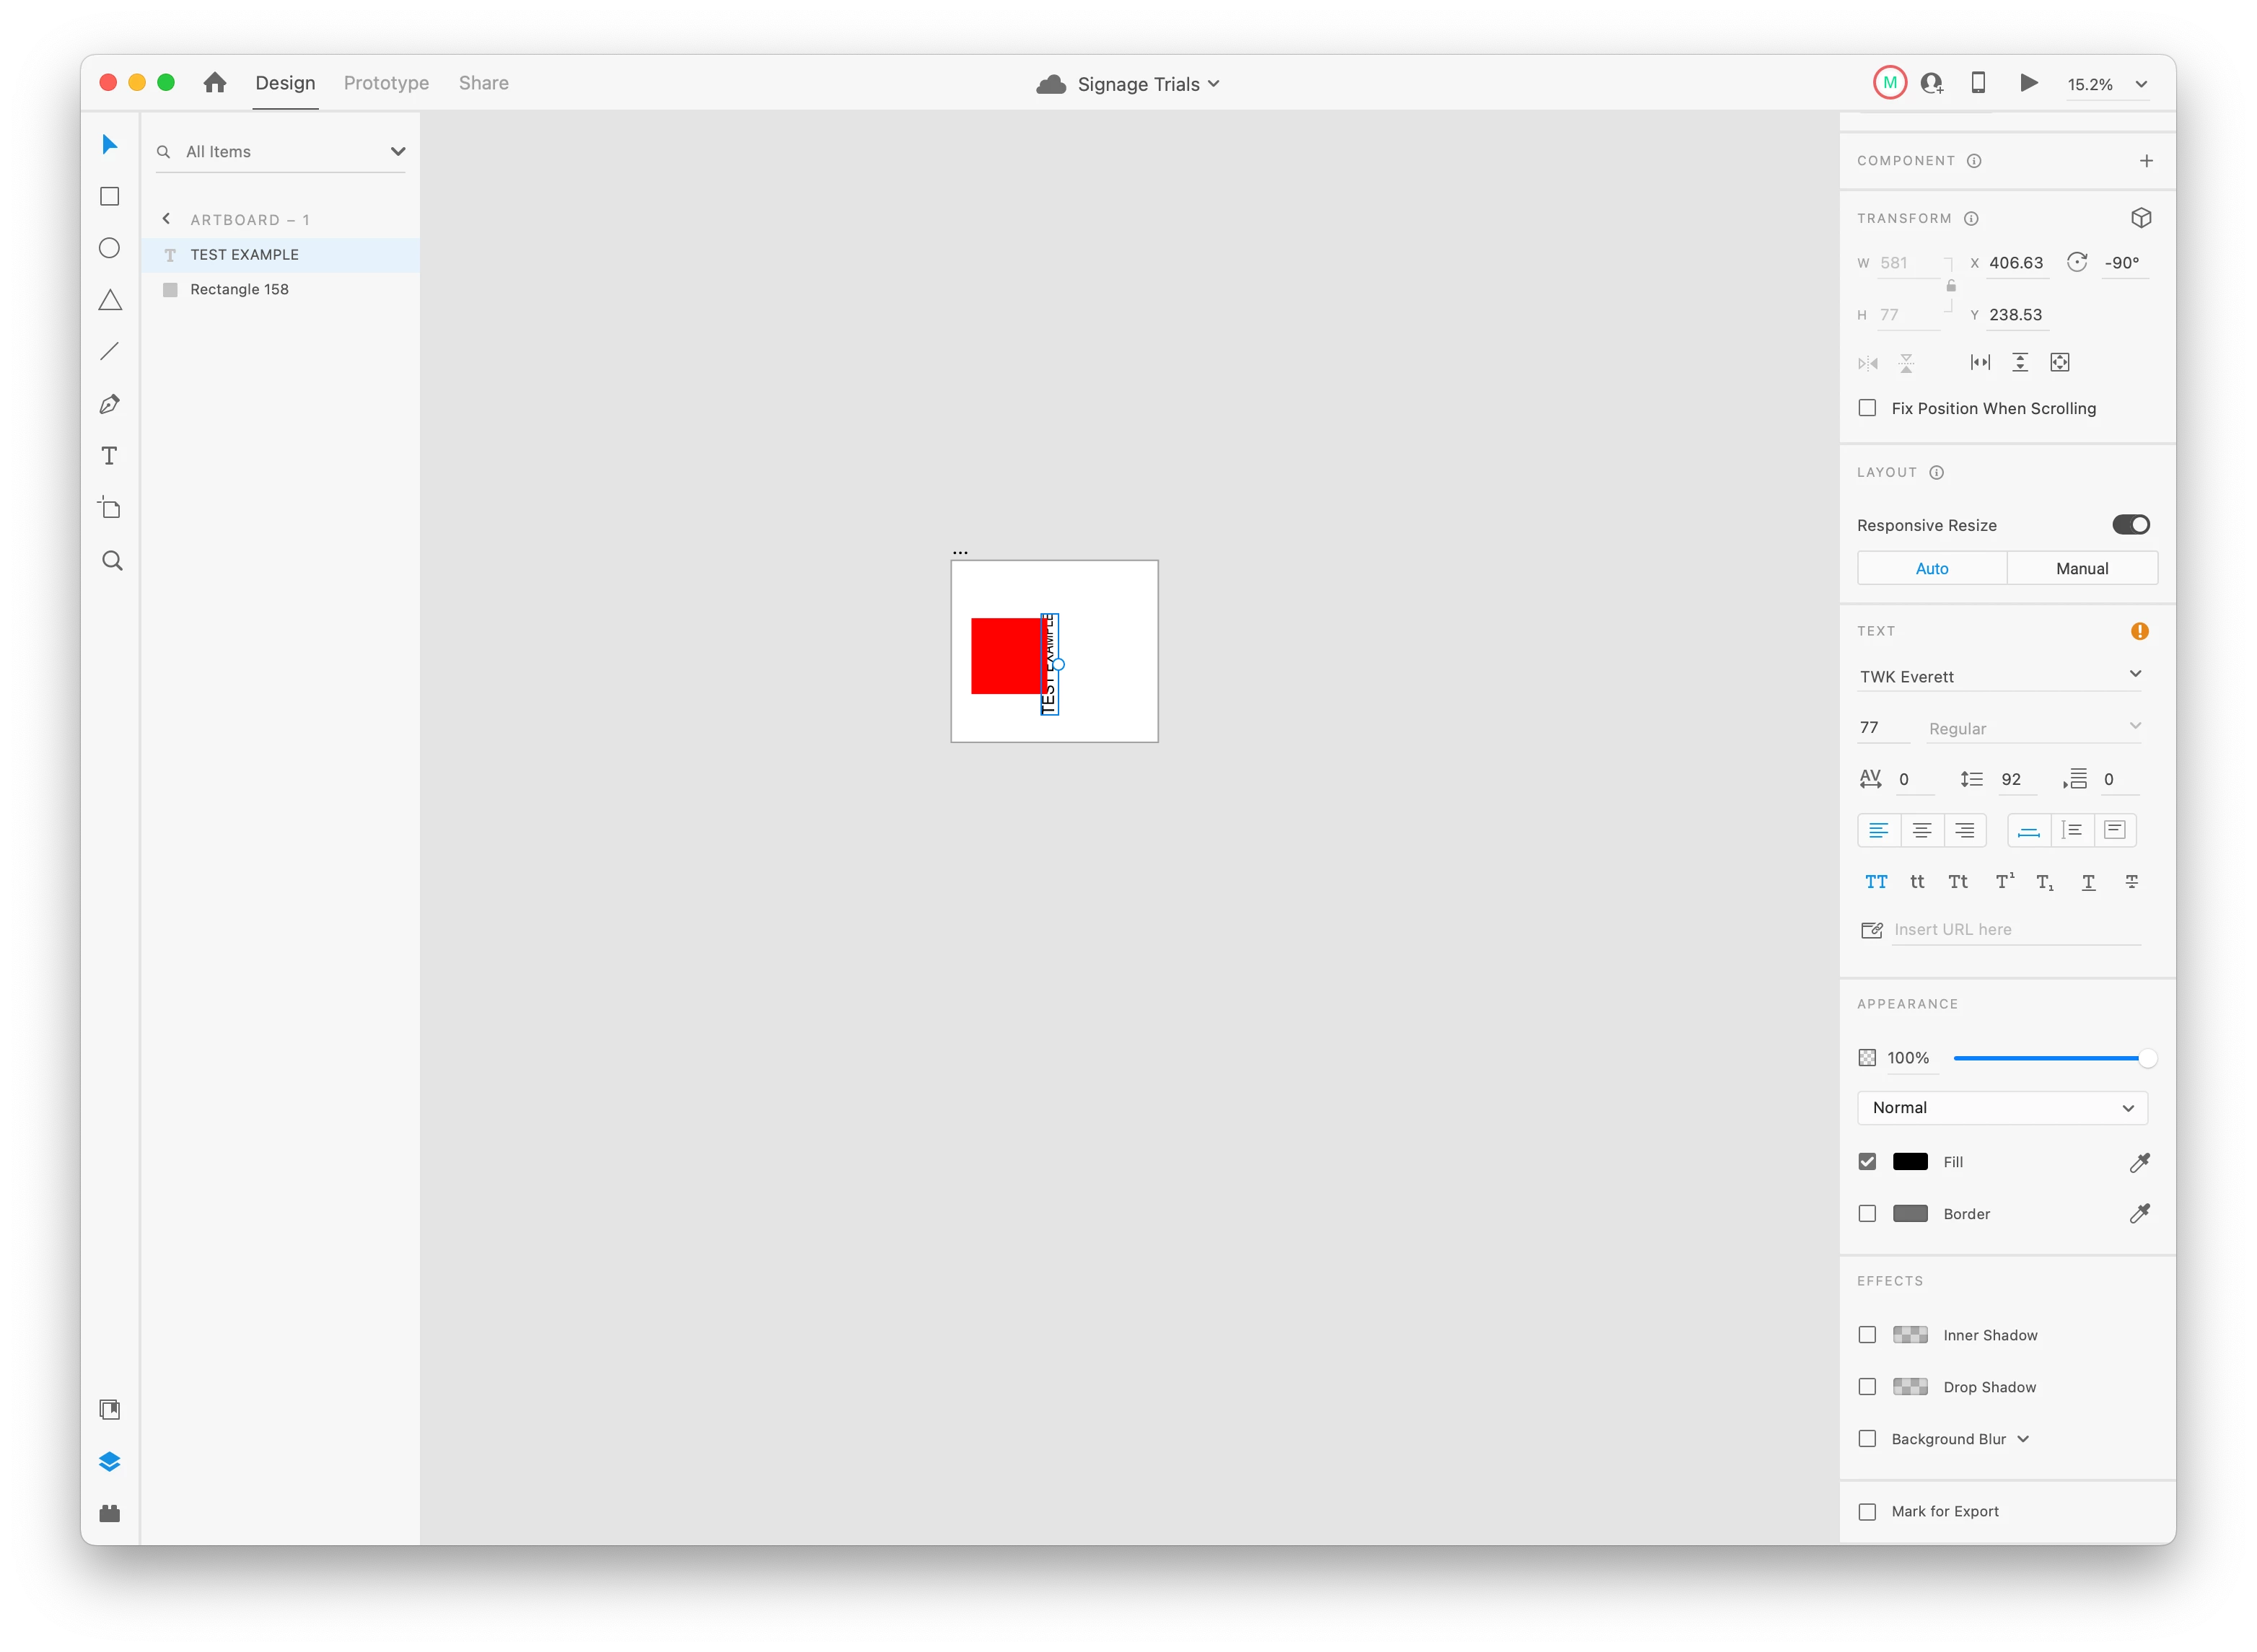Open the Share tab
The height and width of the screenshot is (1652, 2257).
483,83
